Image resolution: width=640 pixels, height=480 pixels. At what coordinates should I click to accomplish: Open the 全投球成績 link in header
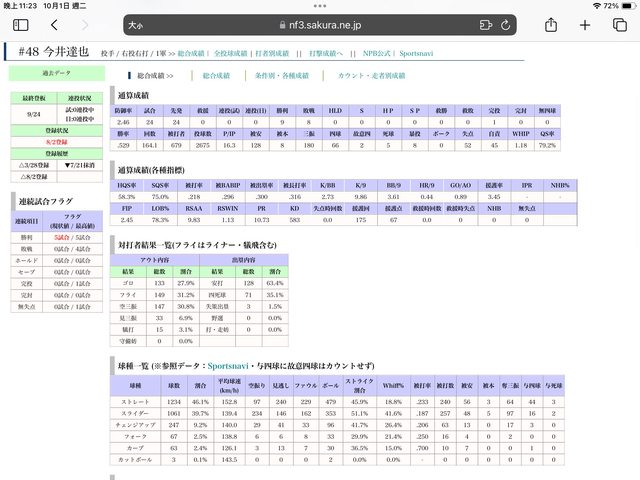click(x=234, y=53)
